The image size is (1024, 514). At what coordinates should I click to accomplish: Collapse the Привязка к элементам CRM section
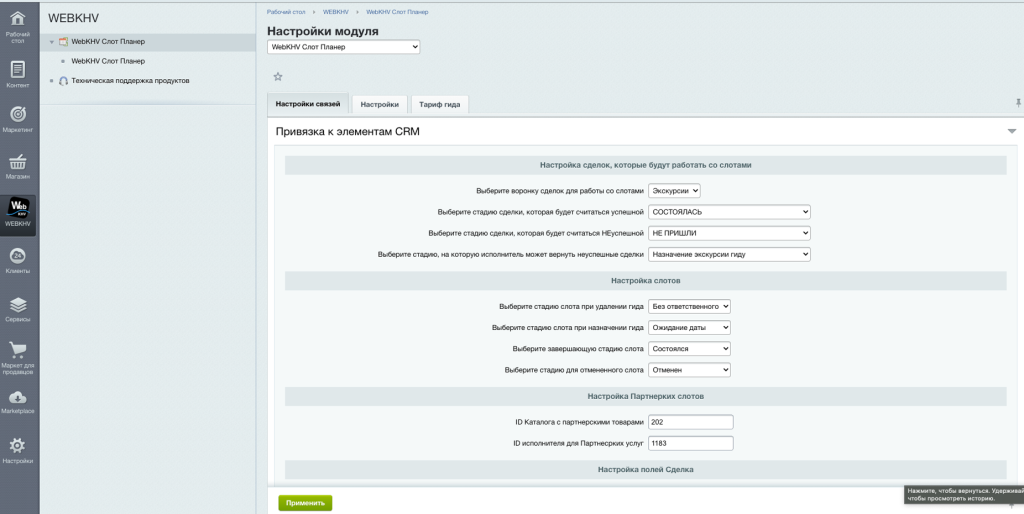click(1011, 131)
